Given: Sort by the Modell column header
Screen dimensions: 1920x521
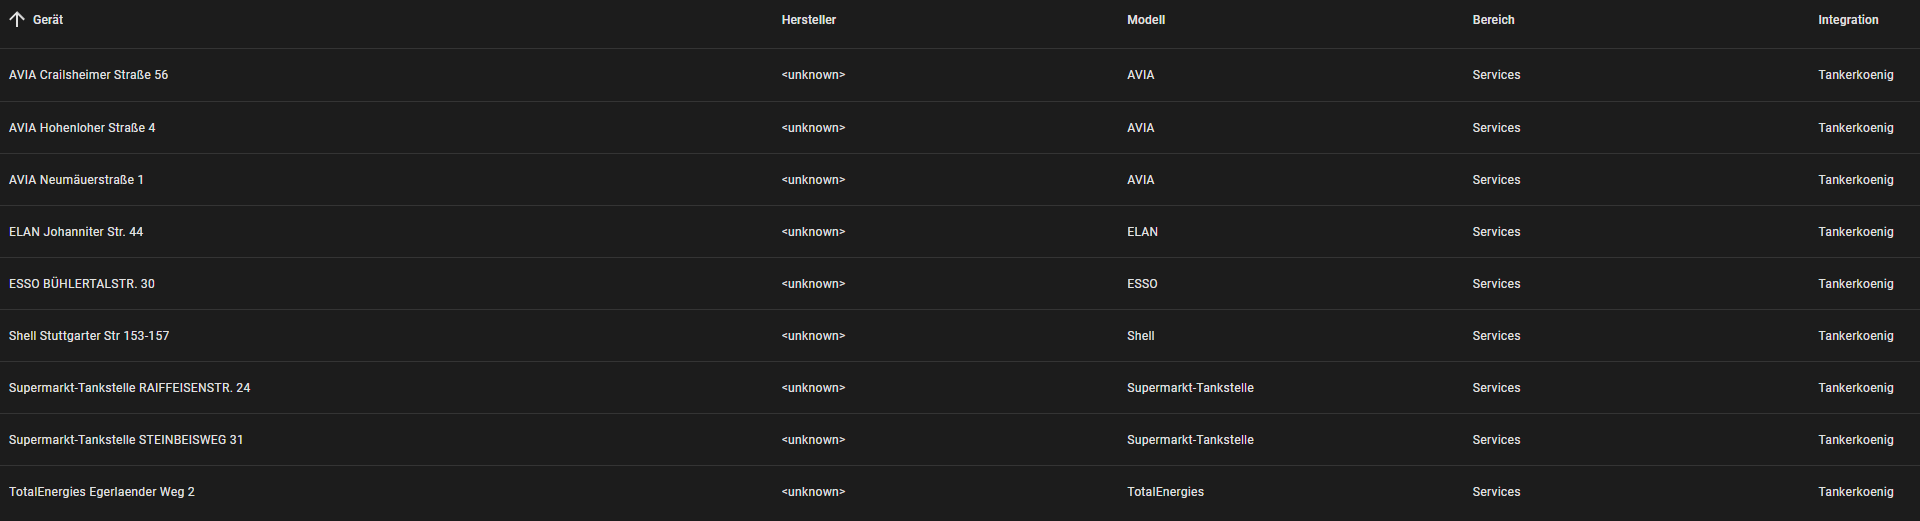Looking at the screenshot, I should (x=1146, y=20).
